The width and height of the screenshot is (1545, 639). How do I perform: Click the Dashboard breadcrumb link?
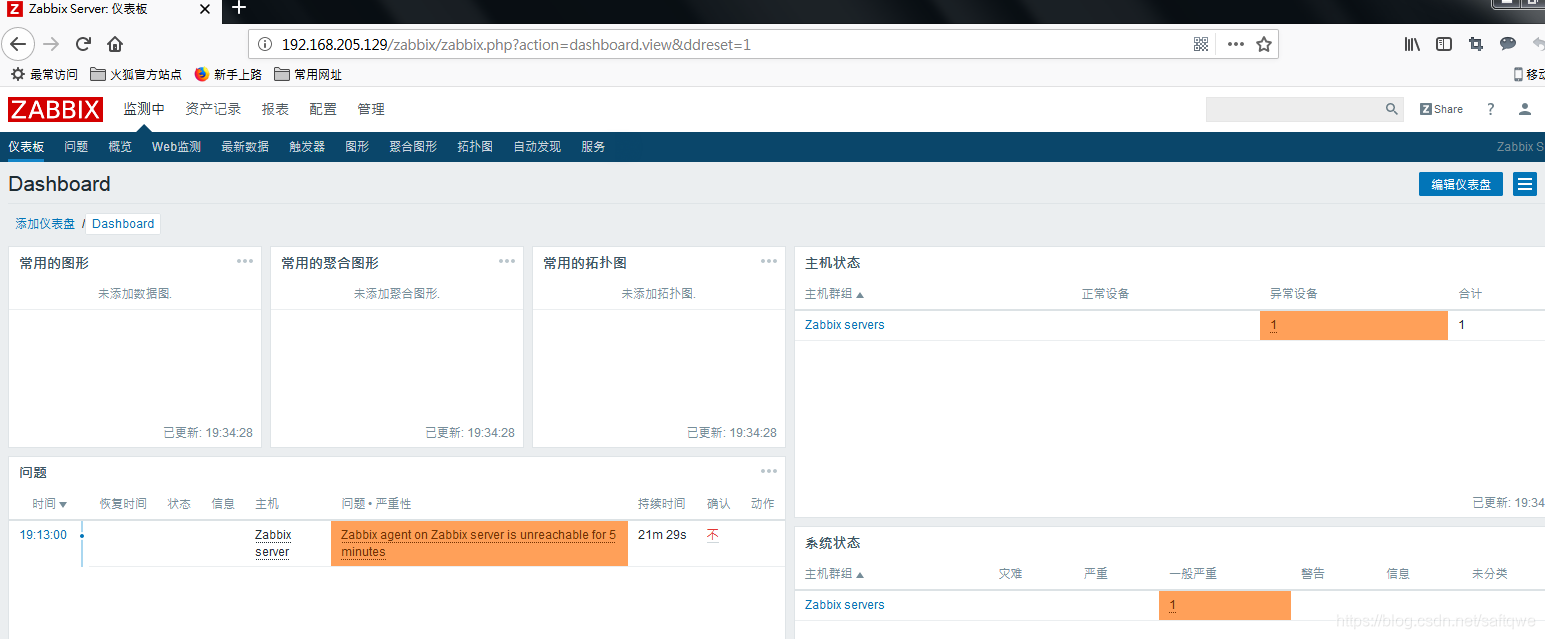pyautogui.click(x=123, y=224)
